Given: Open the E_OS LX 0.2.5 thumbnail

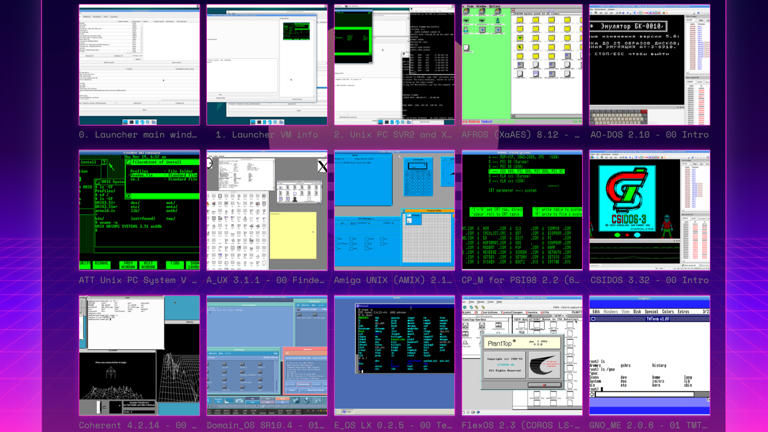Looking at the screenshot, I should (x=394, y=356).
